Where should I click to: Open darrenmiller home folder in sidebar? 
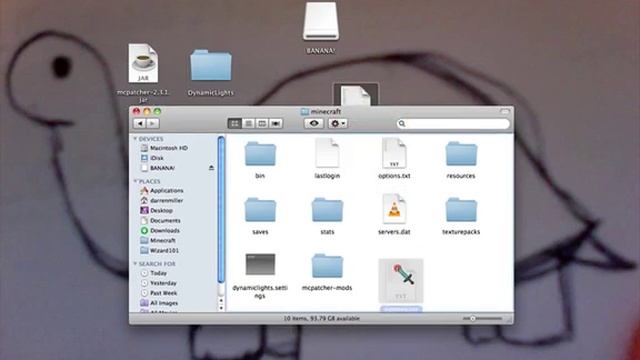pos(162,200)
